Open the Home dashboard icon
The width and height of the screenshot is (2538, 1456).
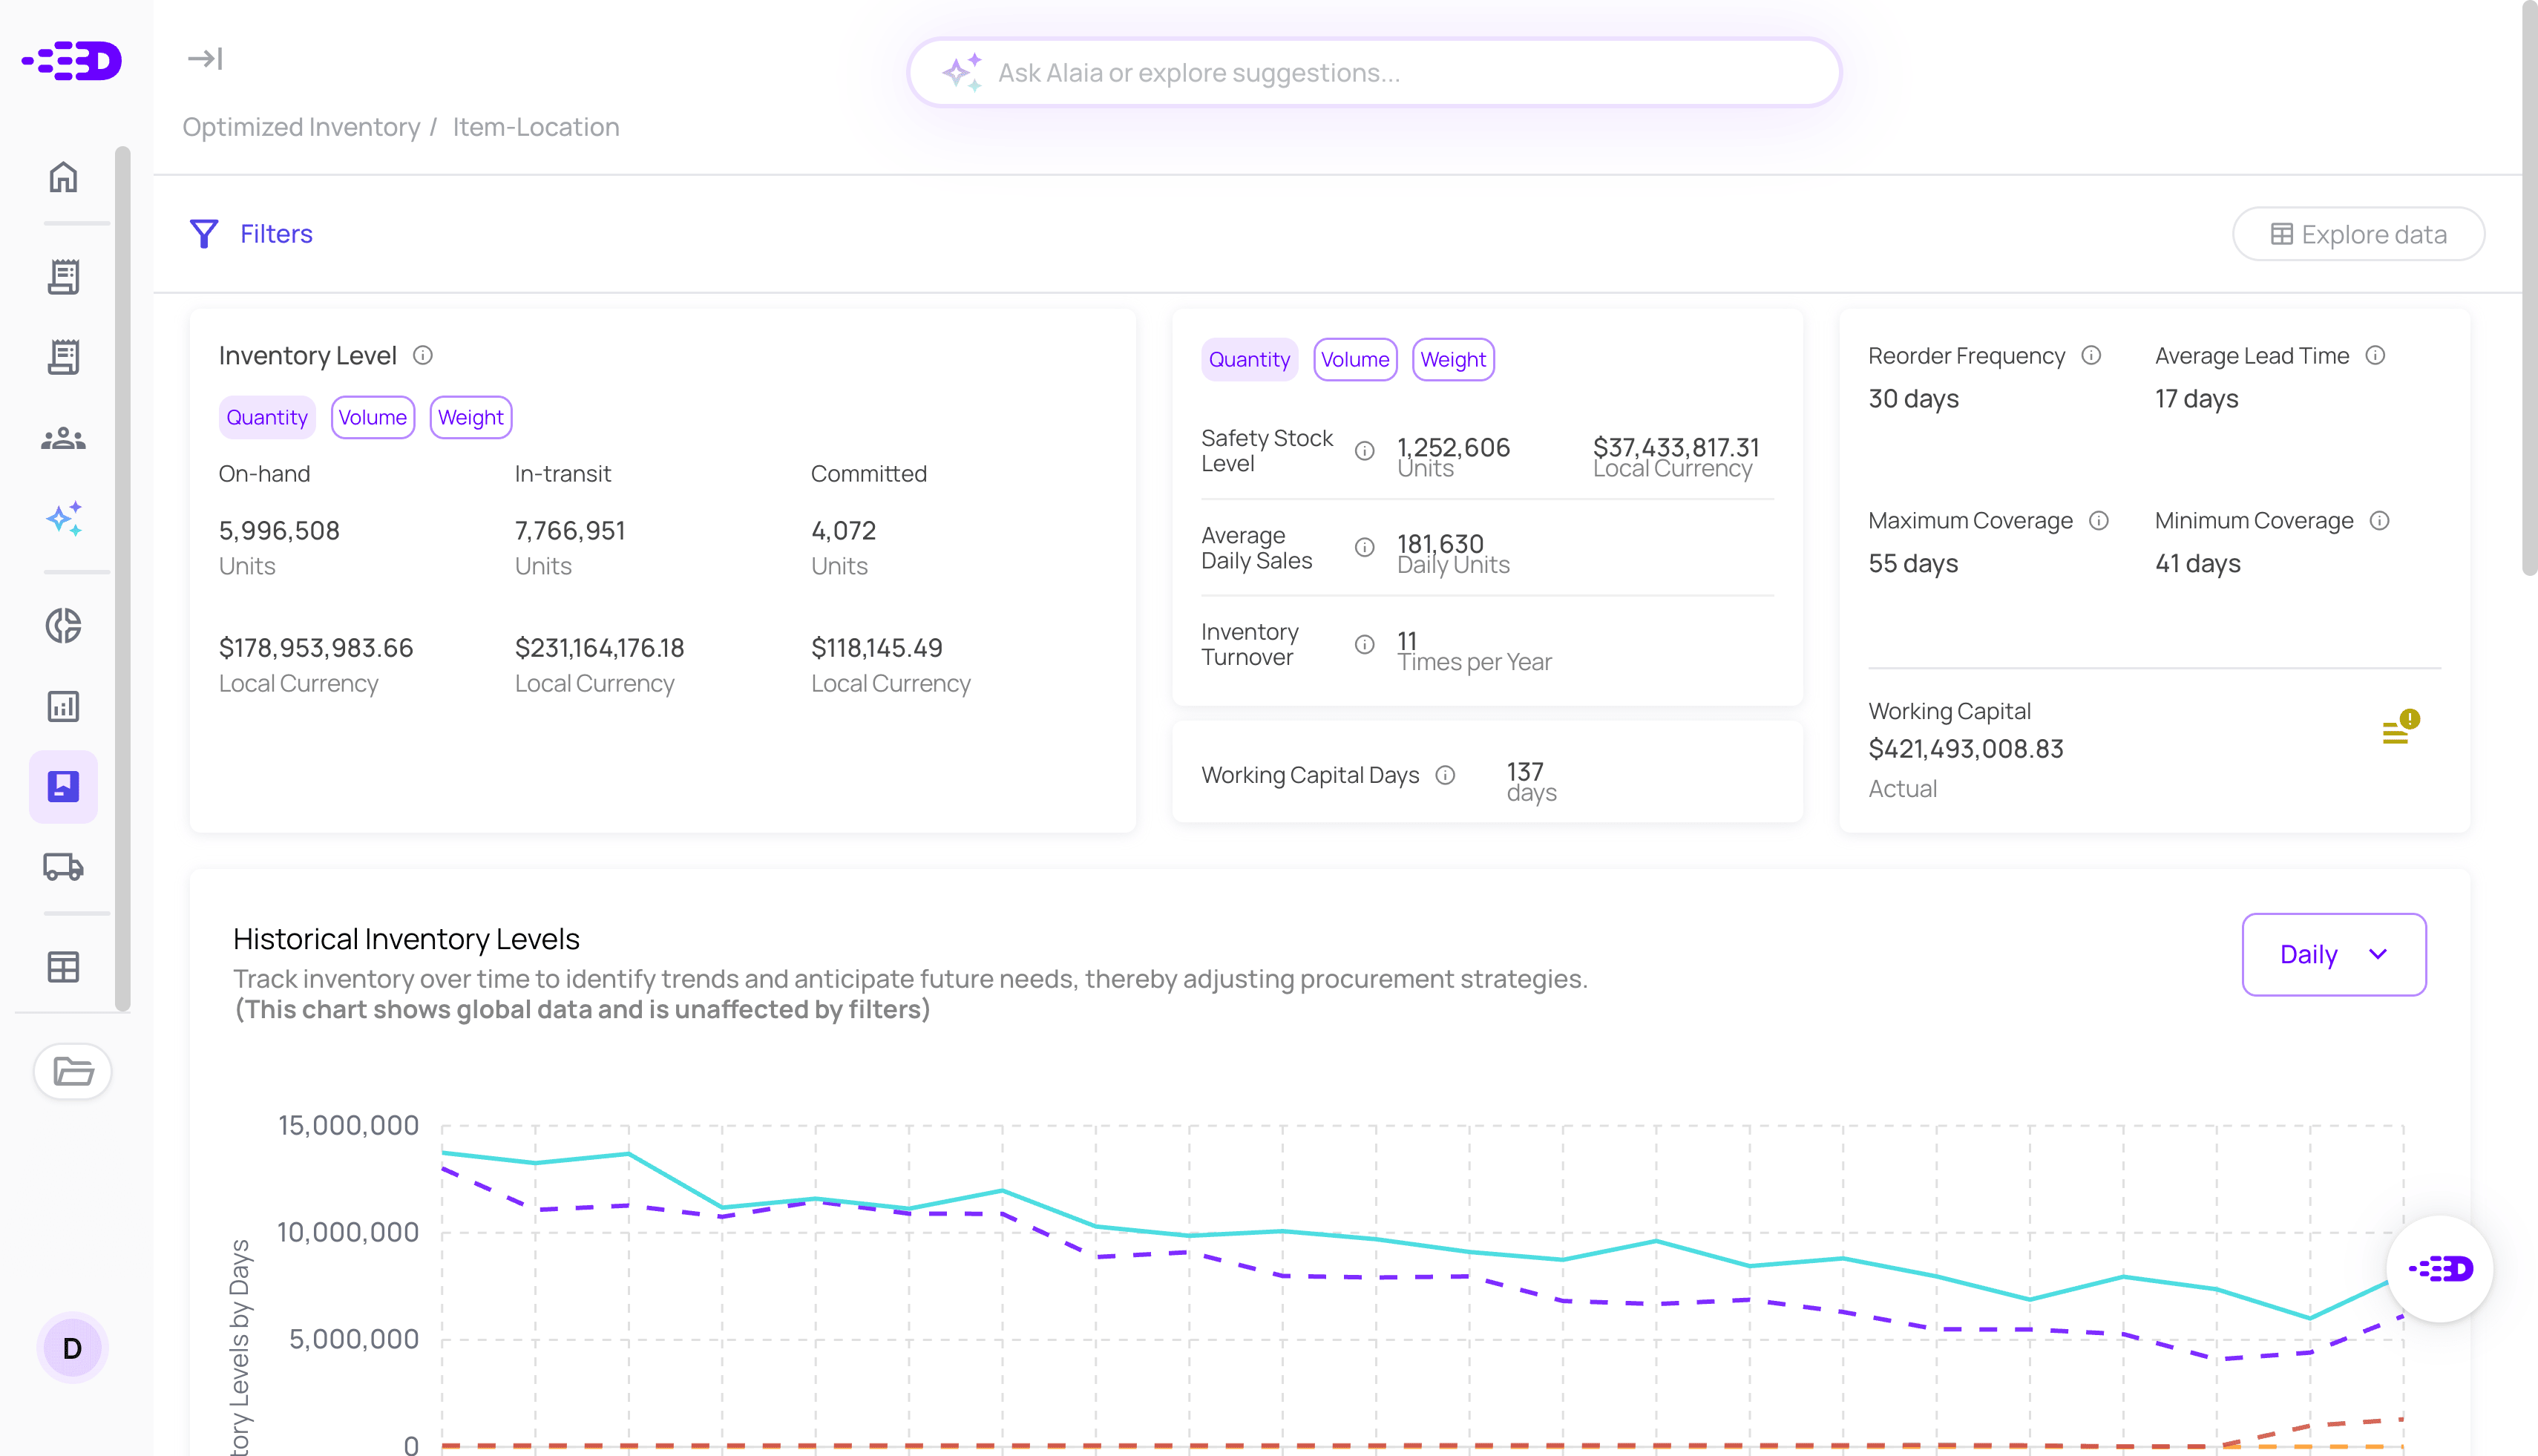coord(63,177)
